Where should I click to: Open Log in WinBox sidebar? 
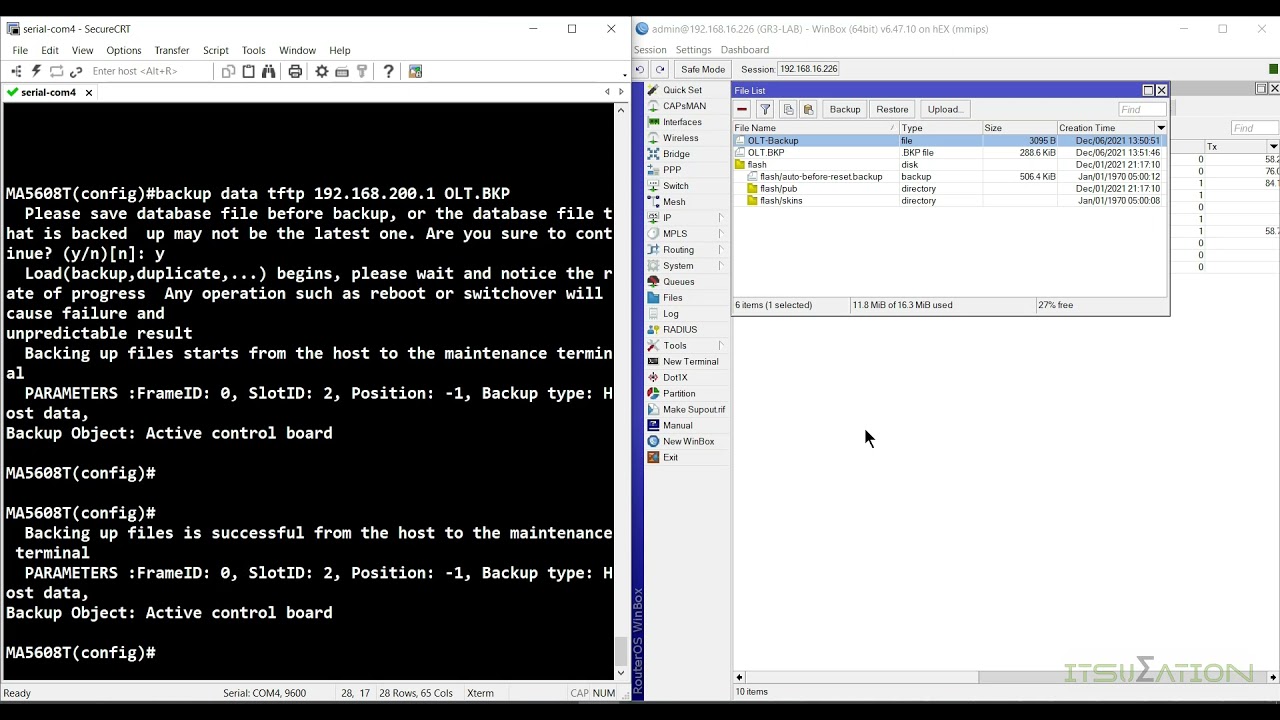point(670,314)
